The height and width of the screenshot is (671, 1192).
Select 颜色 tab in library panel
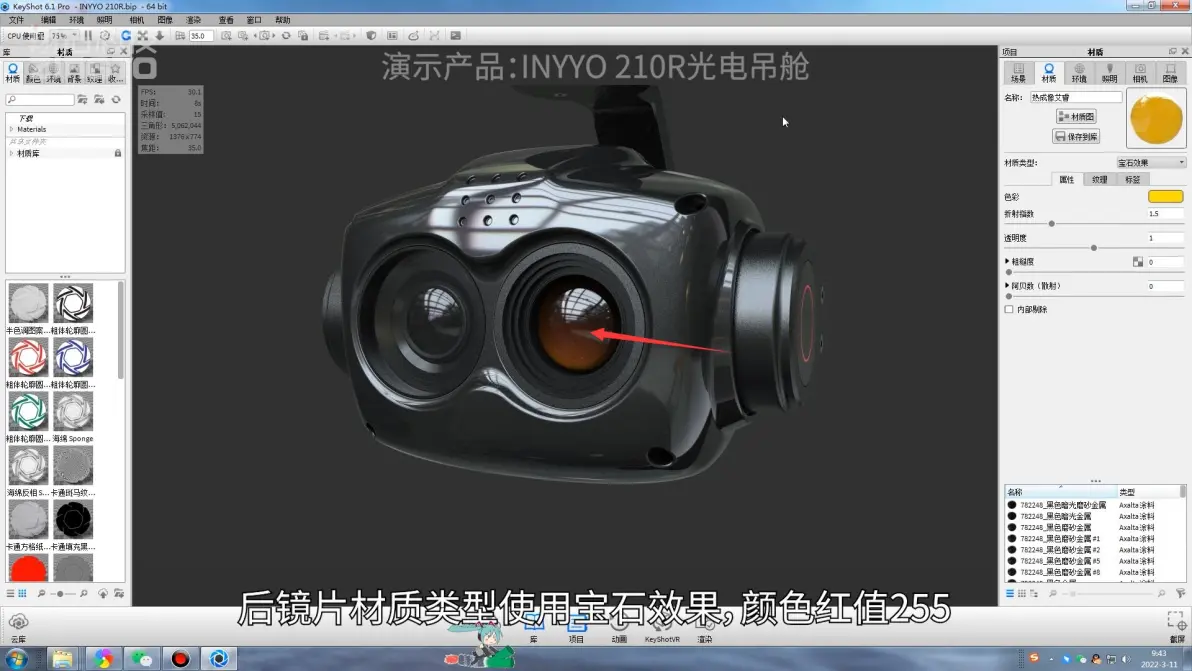(33, 72)
